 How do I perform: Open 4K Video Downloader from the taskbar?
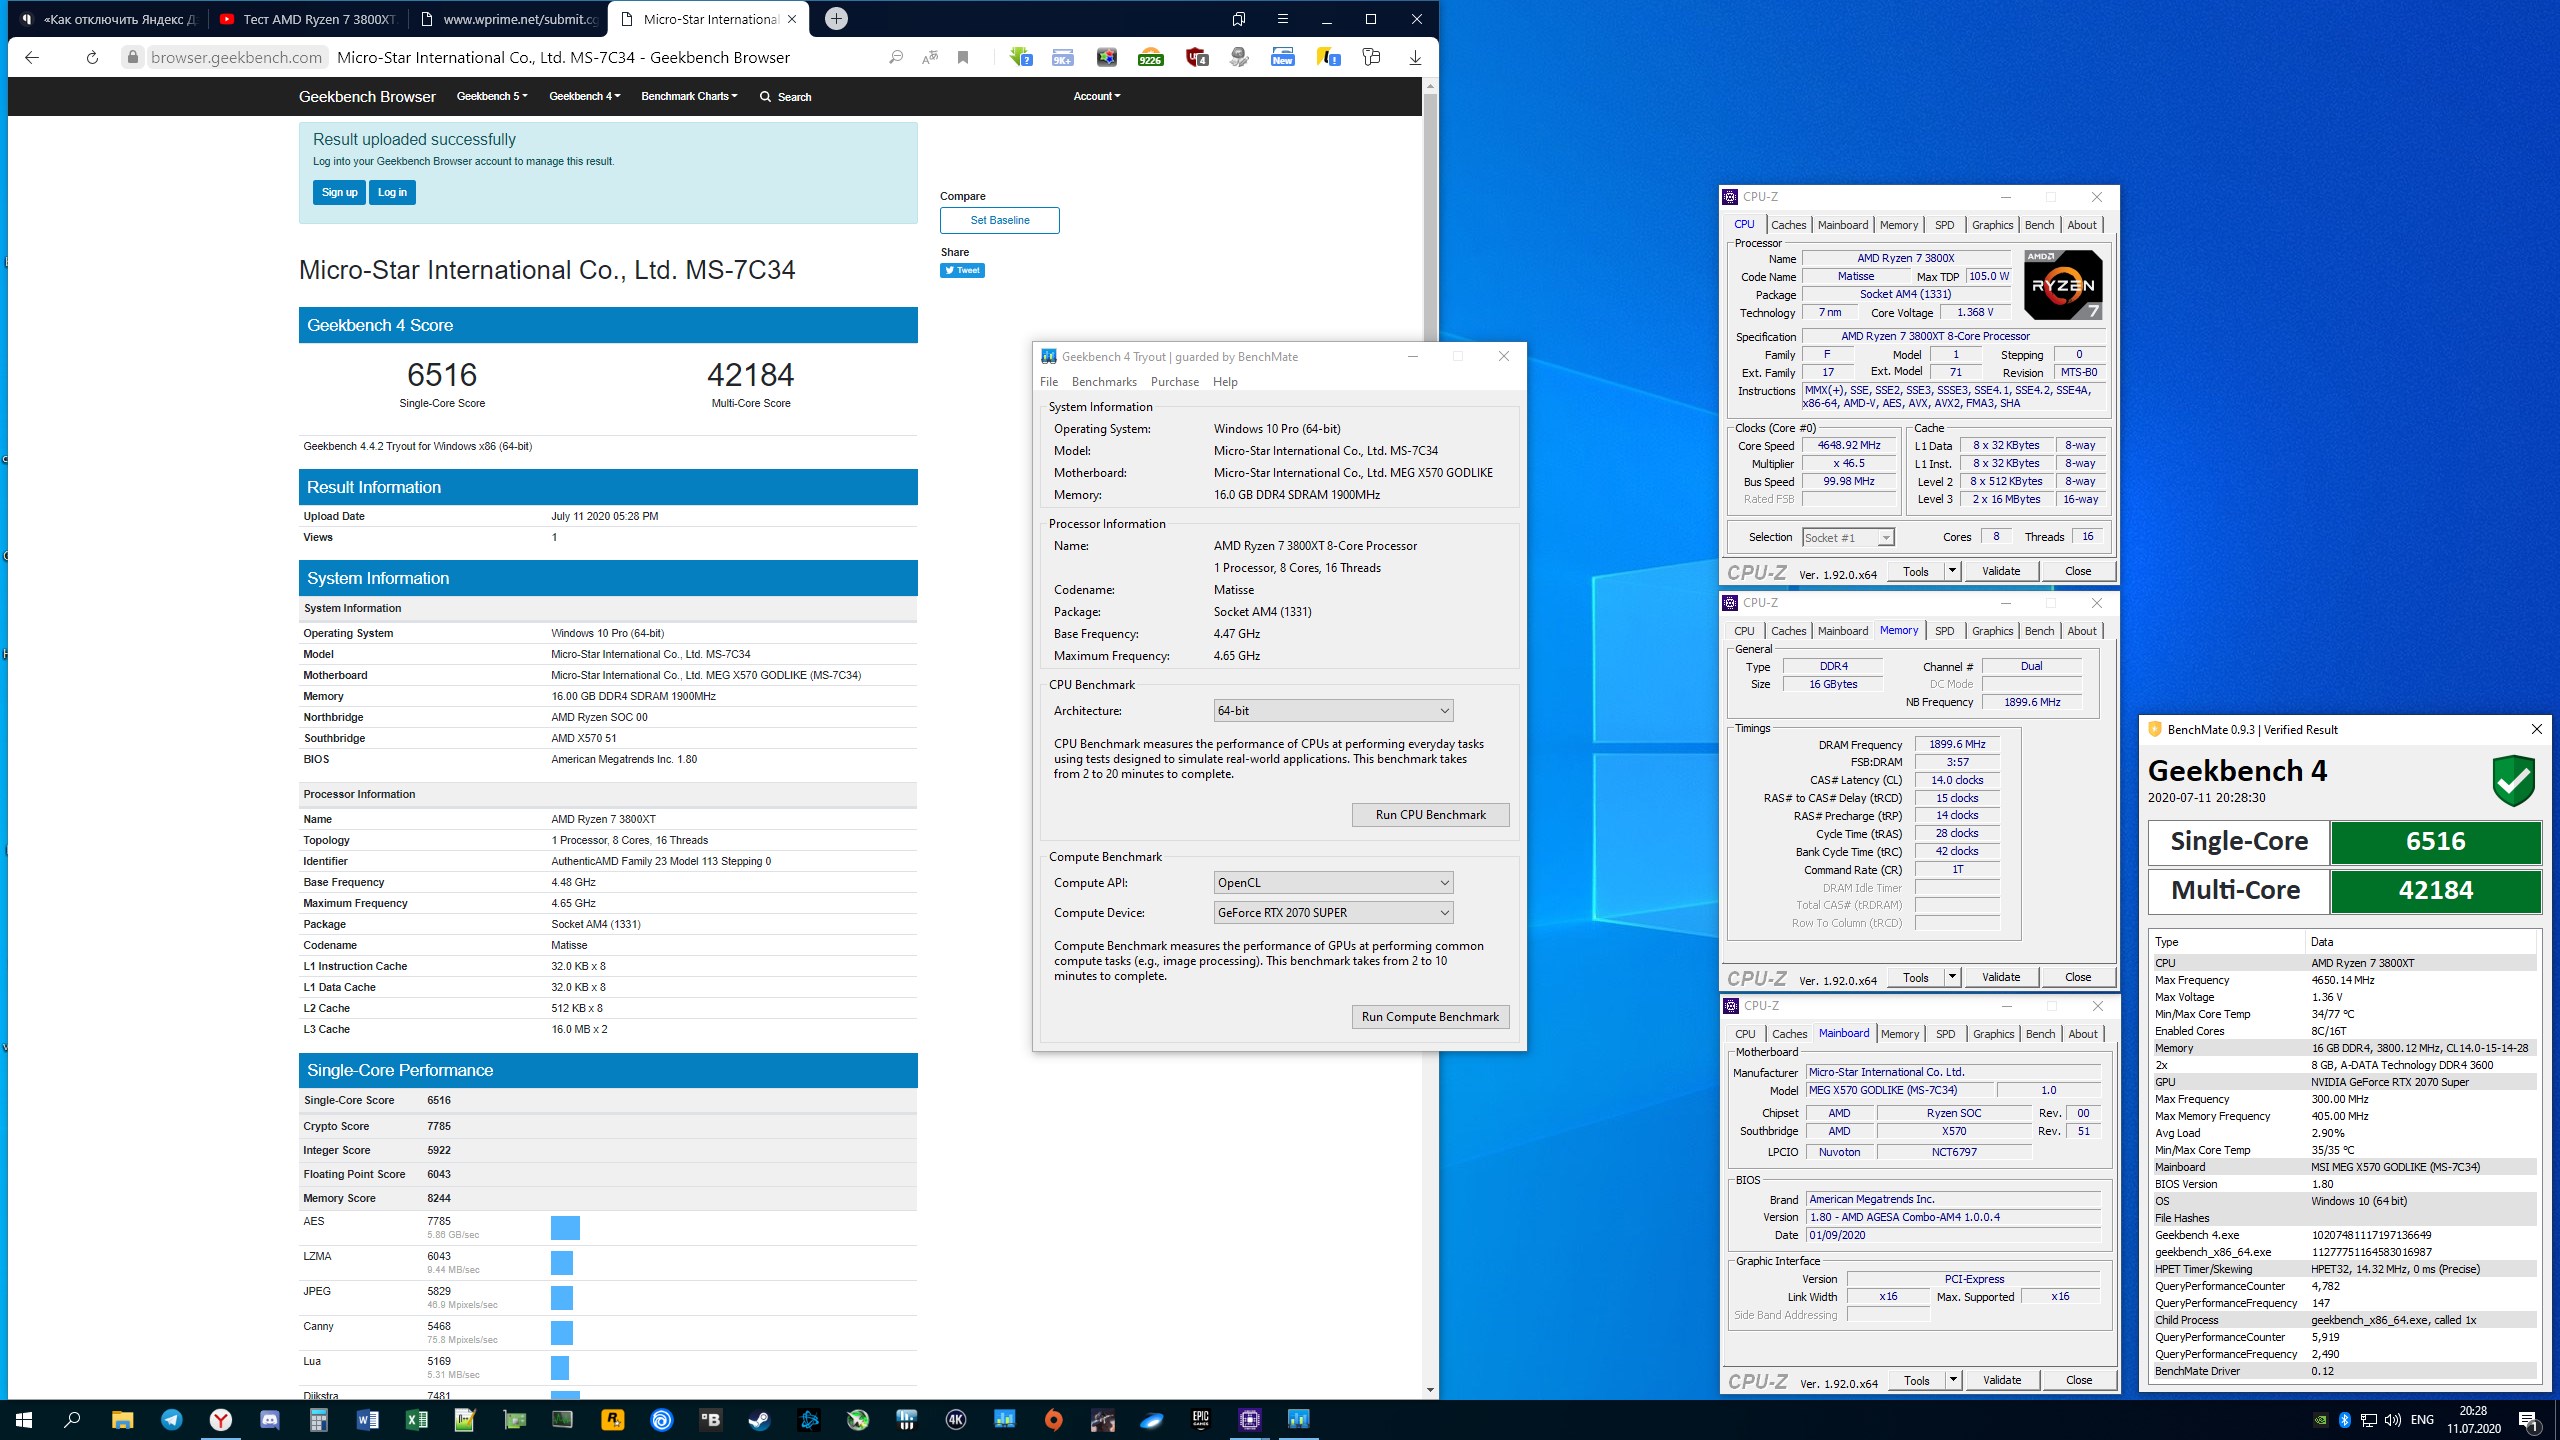[x=956, y=1419]
